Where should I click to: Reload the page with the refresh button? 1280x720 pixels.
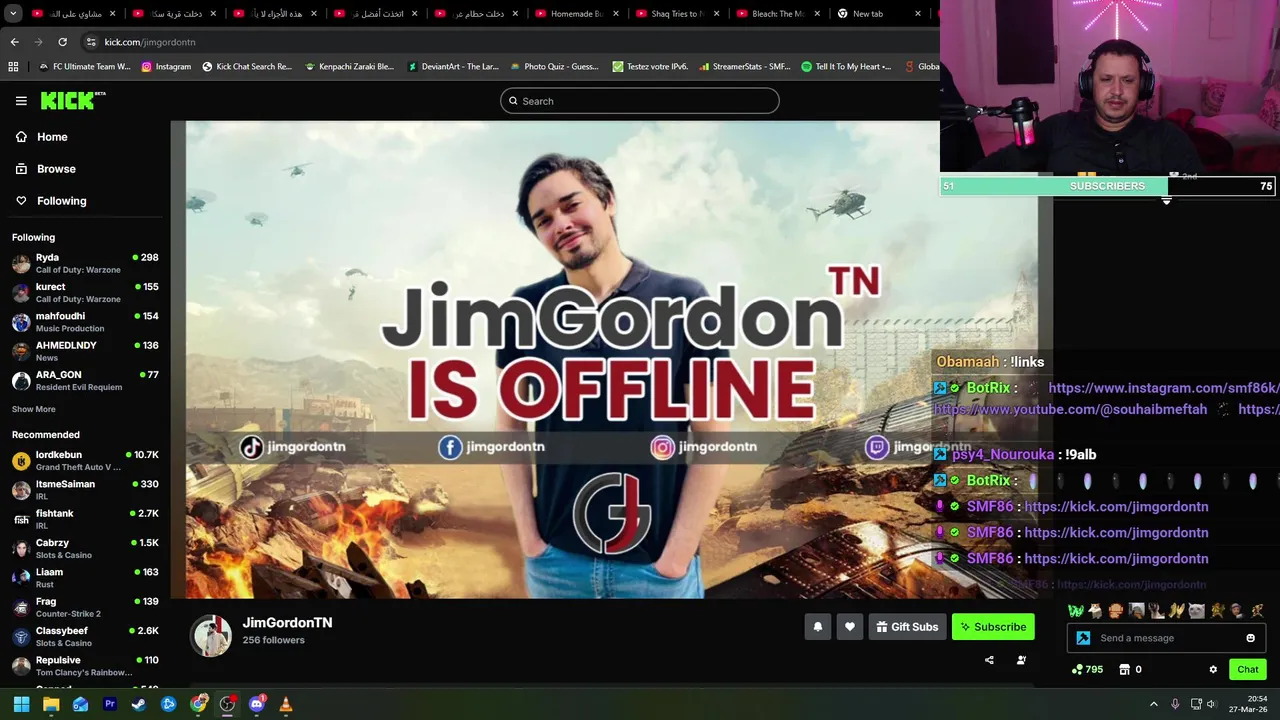[x=62, y=42]
